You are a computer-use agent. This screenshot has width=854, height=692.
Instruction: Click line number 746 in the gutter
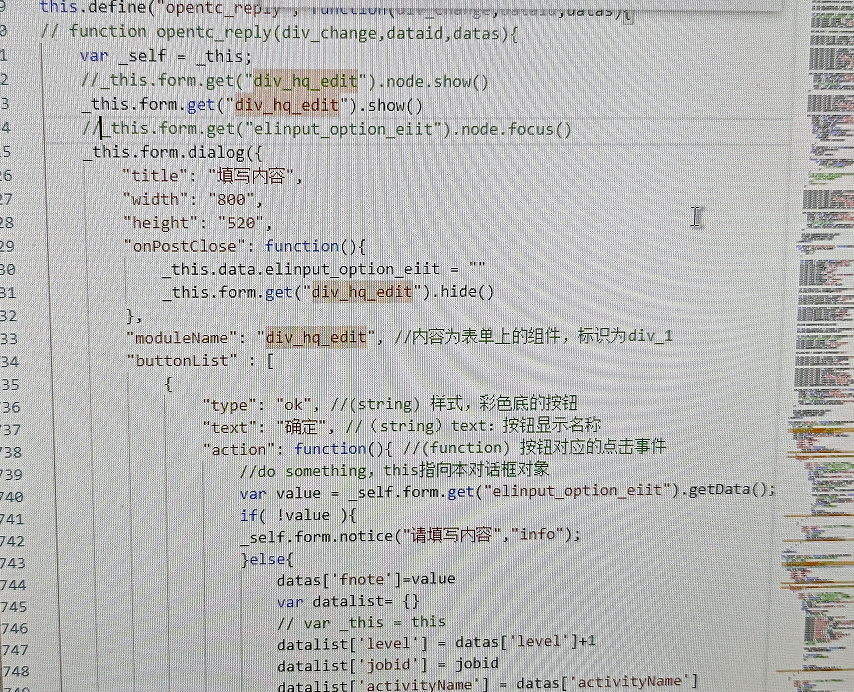14,628
